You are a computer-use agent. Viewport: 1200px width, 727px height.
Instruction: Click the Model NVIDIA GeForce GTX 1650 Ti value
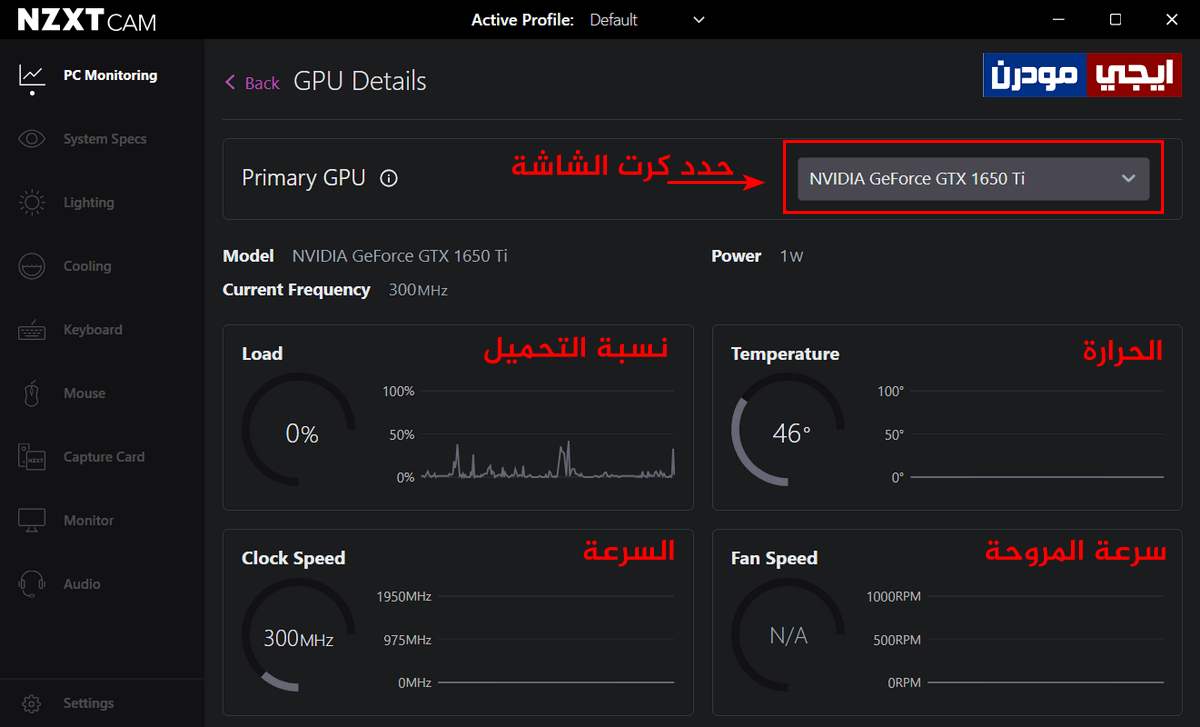400,256
